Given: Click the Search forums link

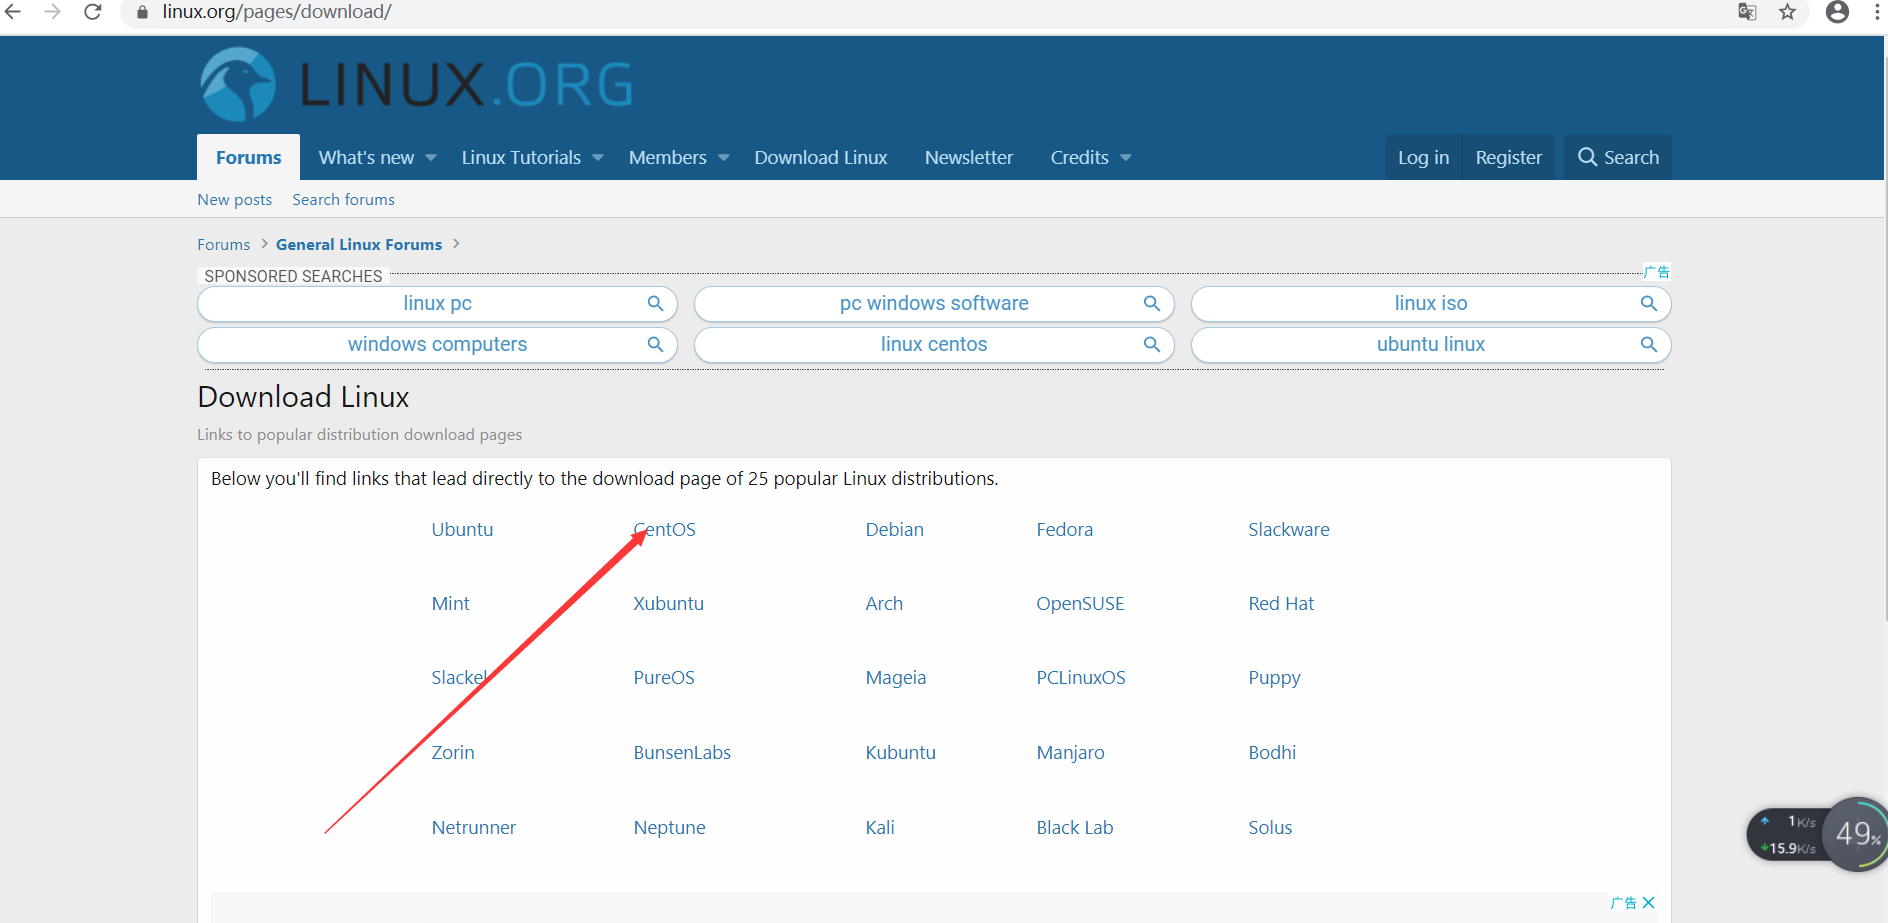Looking at the screenshot, I should pos(343,199).
